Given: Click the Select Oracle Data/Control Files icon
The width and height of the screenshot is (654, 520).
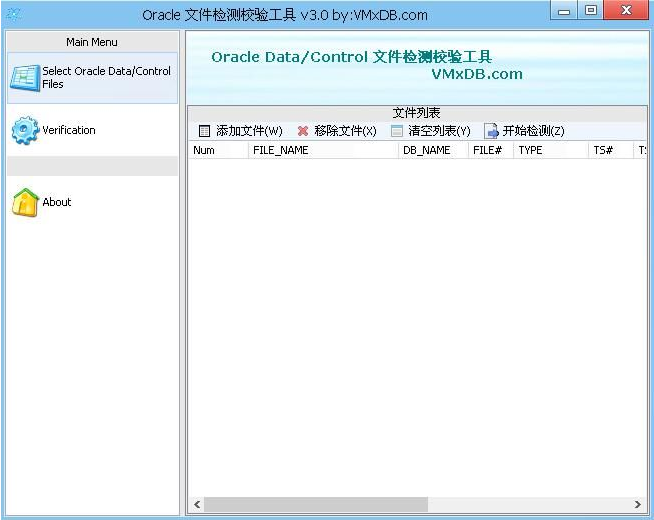Looking at the screenshot, I should 25,78.
